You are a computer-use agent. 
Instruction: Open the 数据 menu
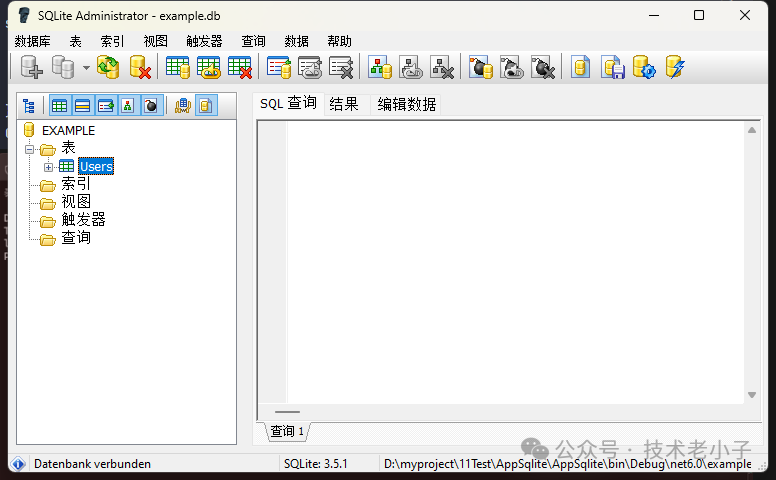(296, 41)
